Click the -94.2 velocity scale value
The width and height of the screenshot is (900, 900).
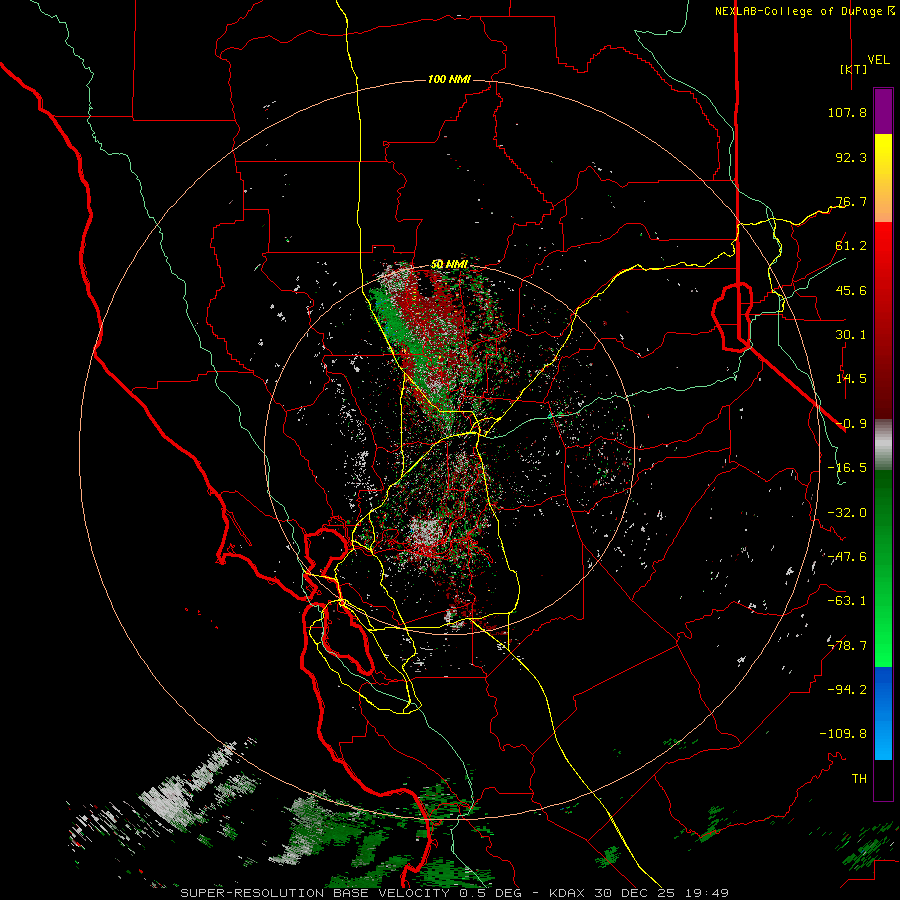click(847, 690)
